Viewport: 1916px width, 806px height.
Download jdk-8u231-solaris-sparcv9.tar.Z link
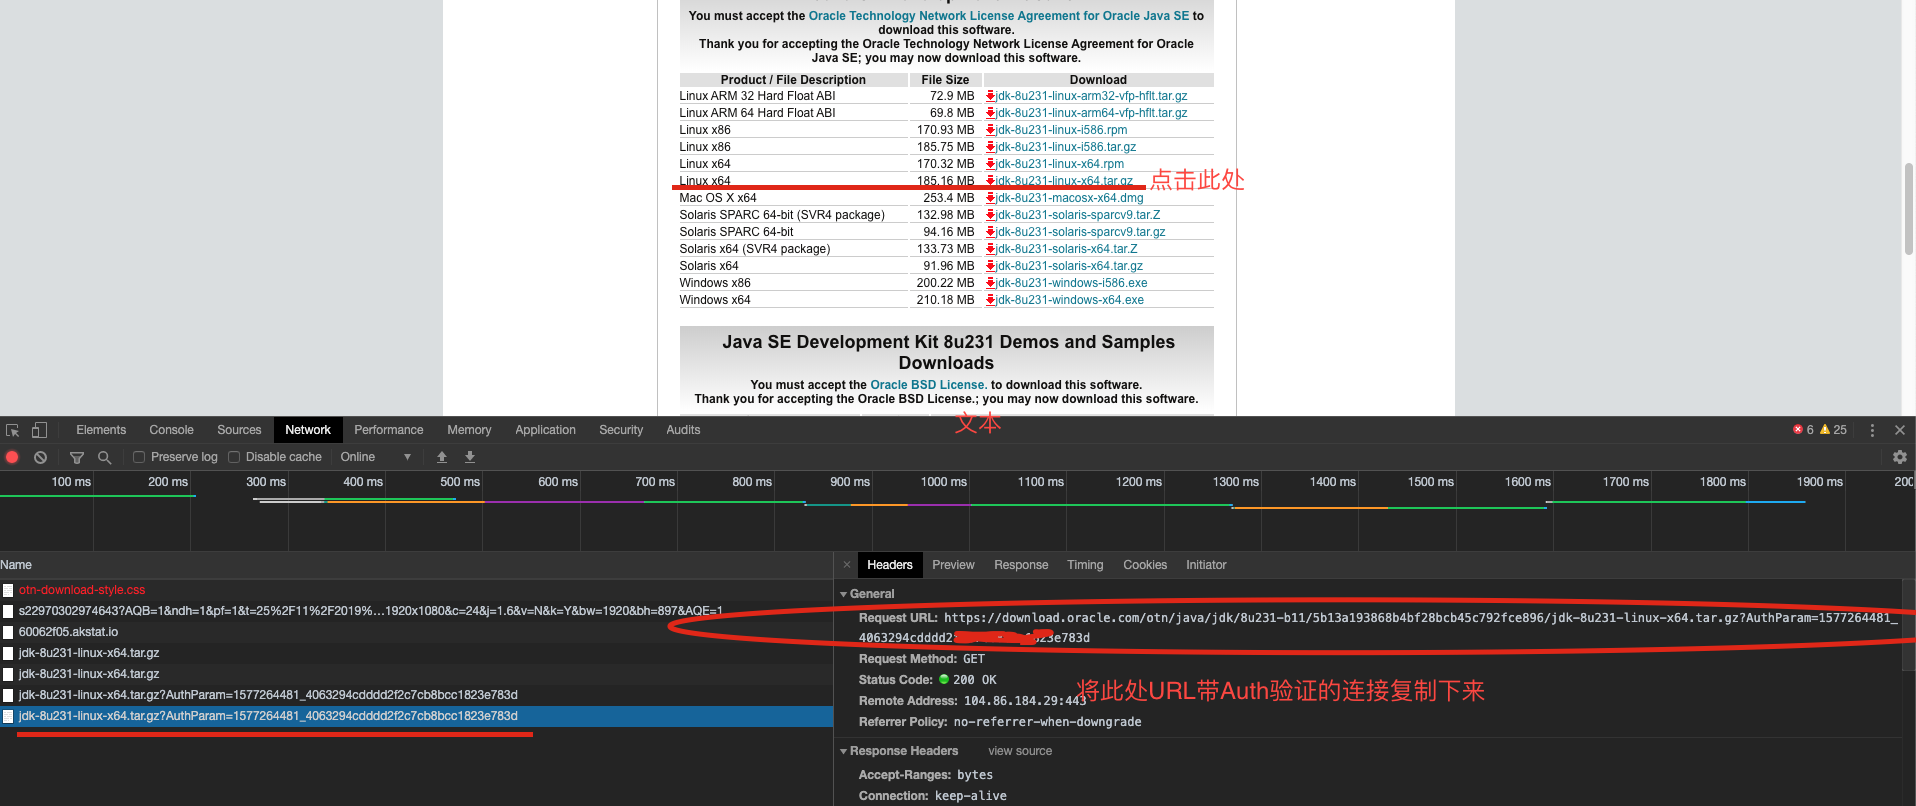click(x=1078, y=215)
